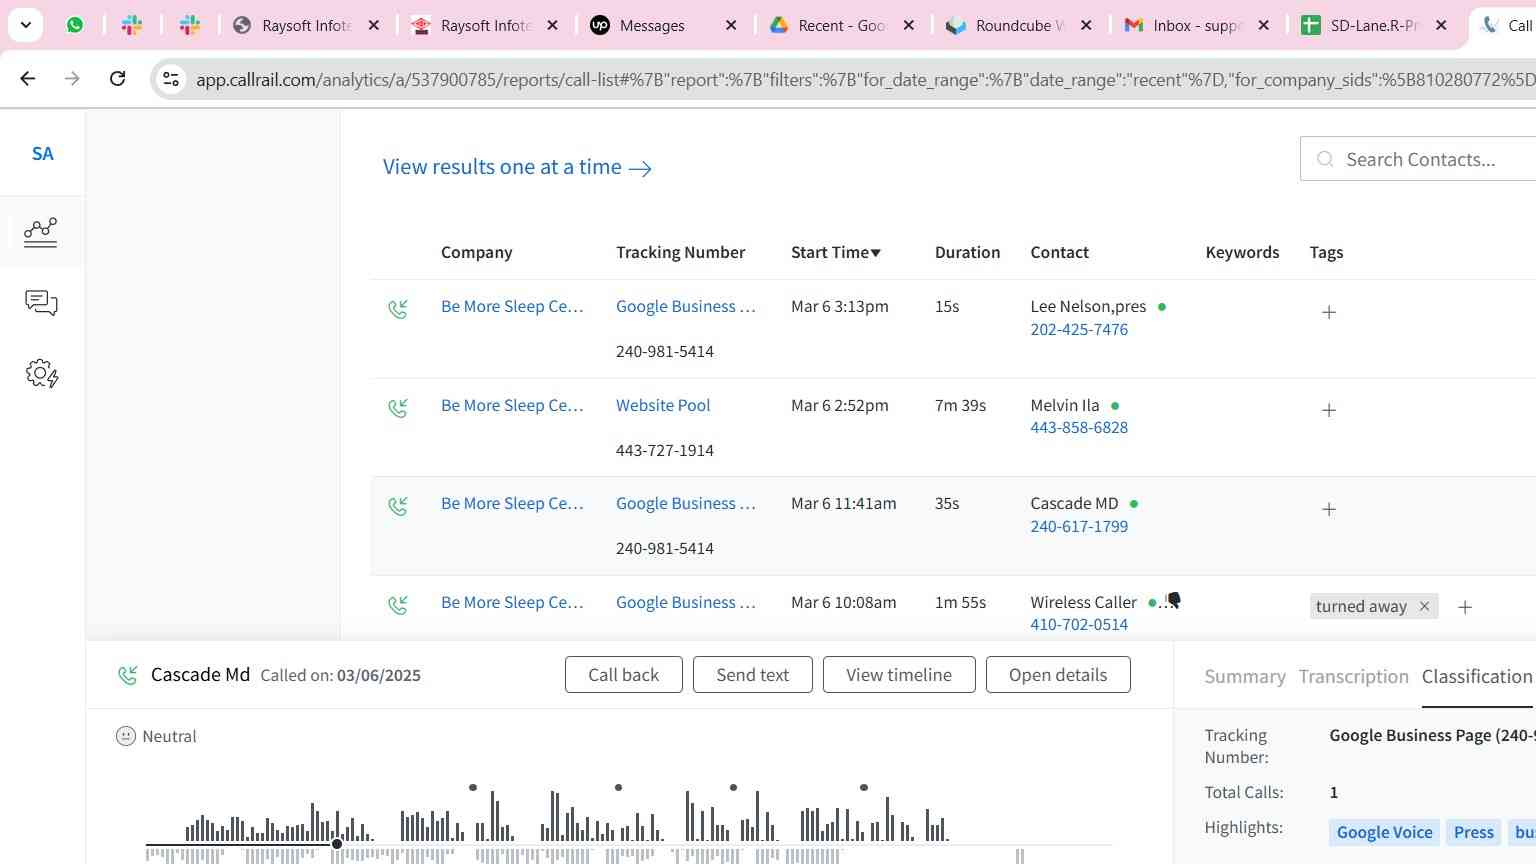Select the Mar 6 2:52pm start time cell
The height and width of the screenshot is (864, 1536).
tap(840, 405)
